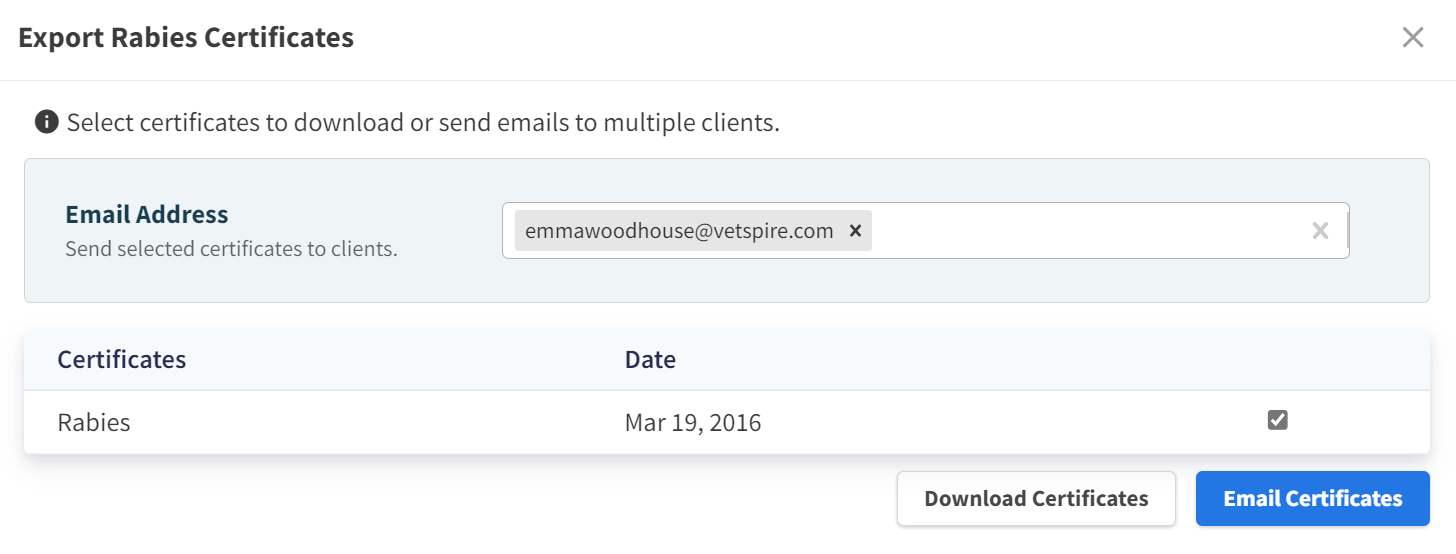Click the Download Certificates button

point(1036,499)
